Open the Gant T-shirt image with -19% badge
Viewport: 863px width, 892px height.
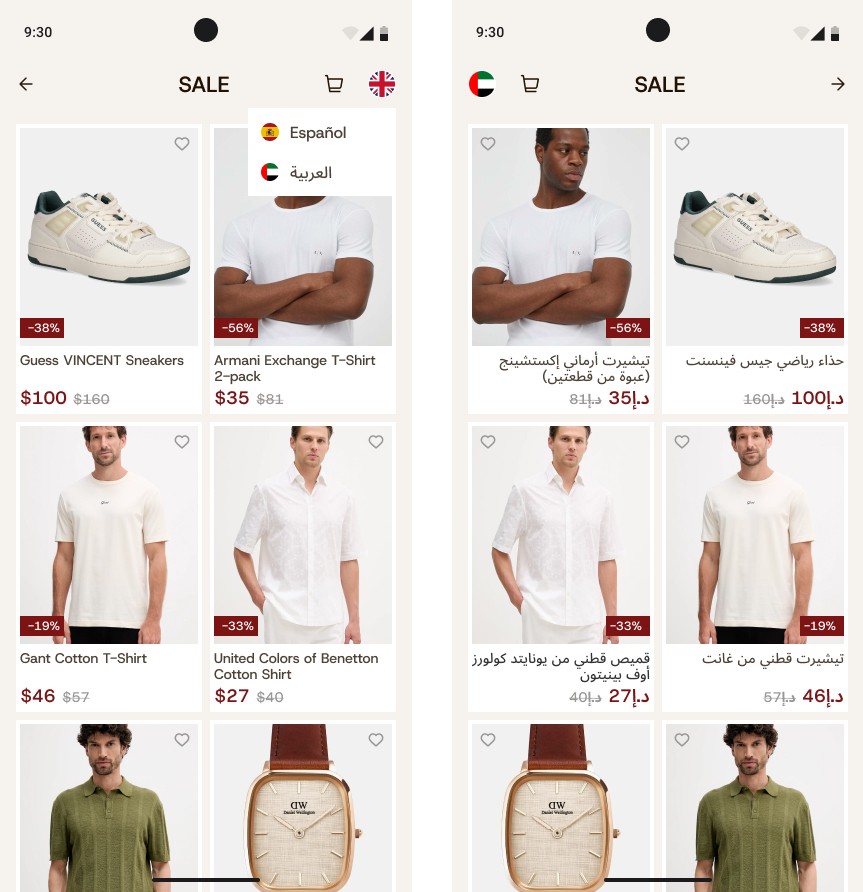(109, 535)
